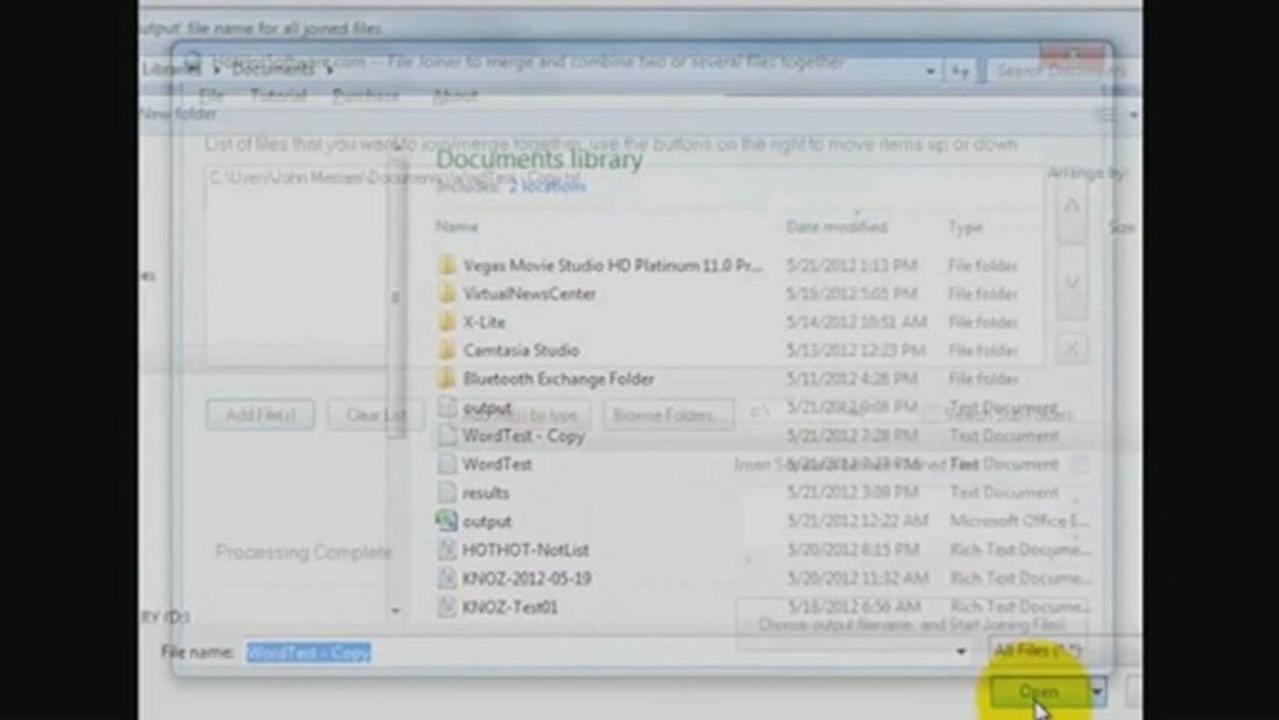Click the results text file icon
Screen dimensions: 1279x720
coord(447,493)
